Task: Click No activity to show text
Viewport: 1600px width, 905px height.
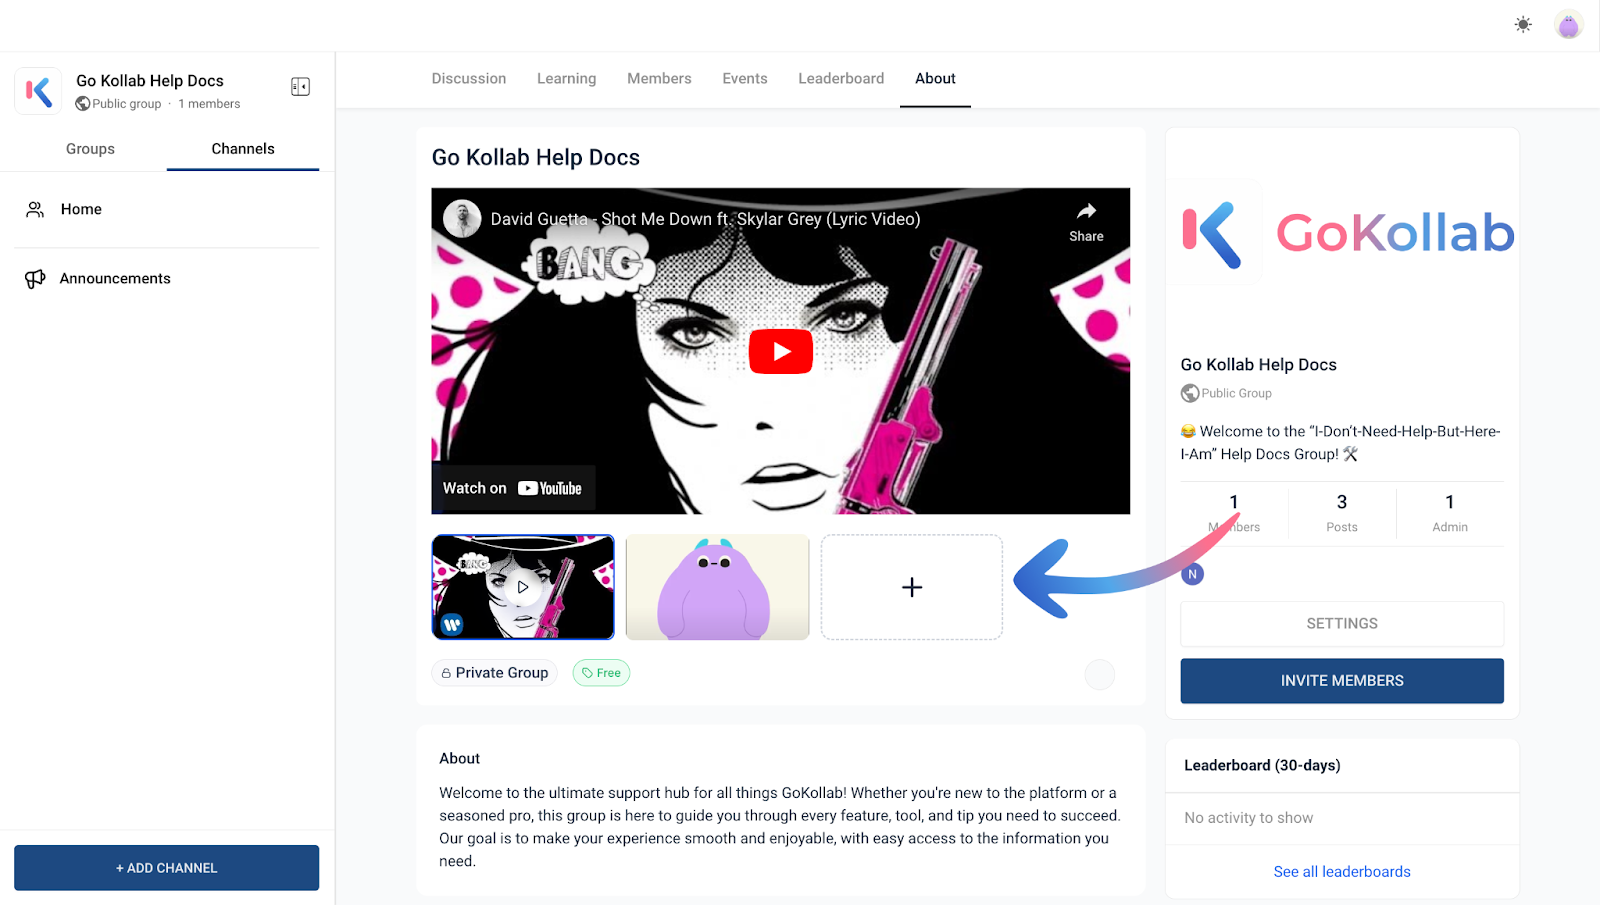Action: [1249, 818]
